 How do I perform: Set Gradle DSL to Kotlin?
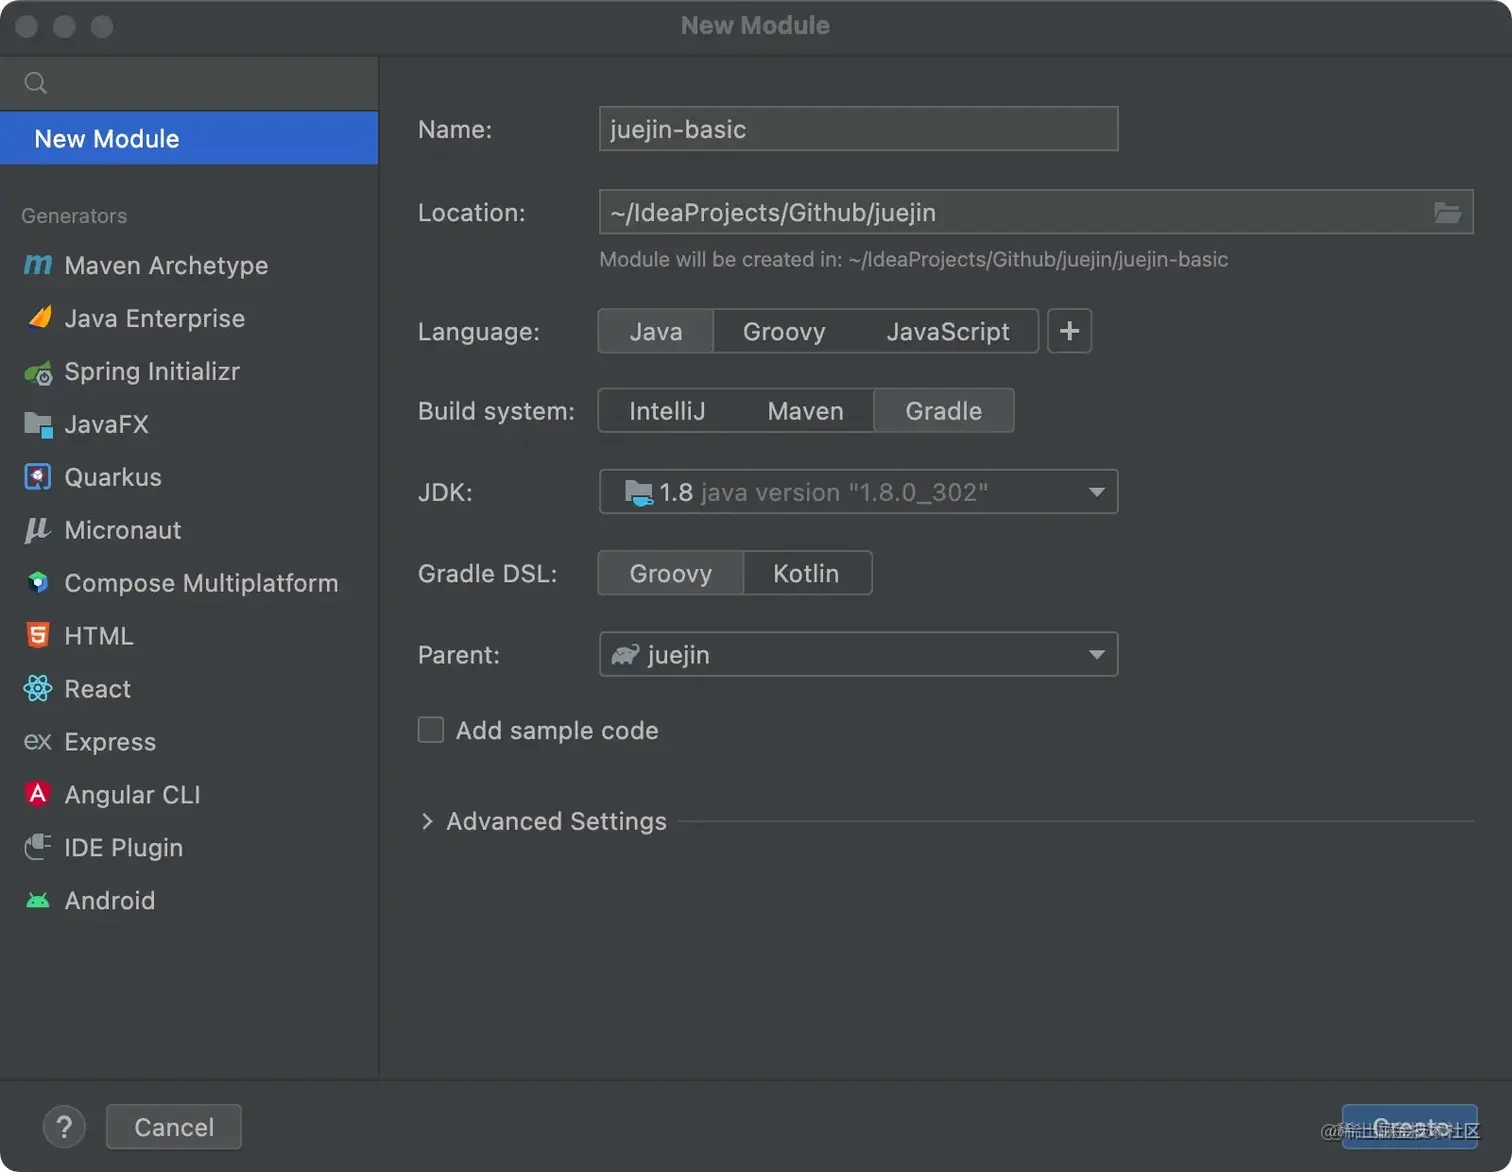coord(806,573)
